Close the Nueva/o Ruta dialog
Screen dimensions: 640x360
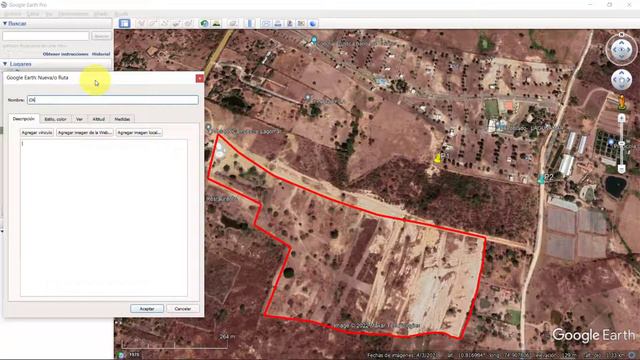point(200,78)
